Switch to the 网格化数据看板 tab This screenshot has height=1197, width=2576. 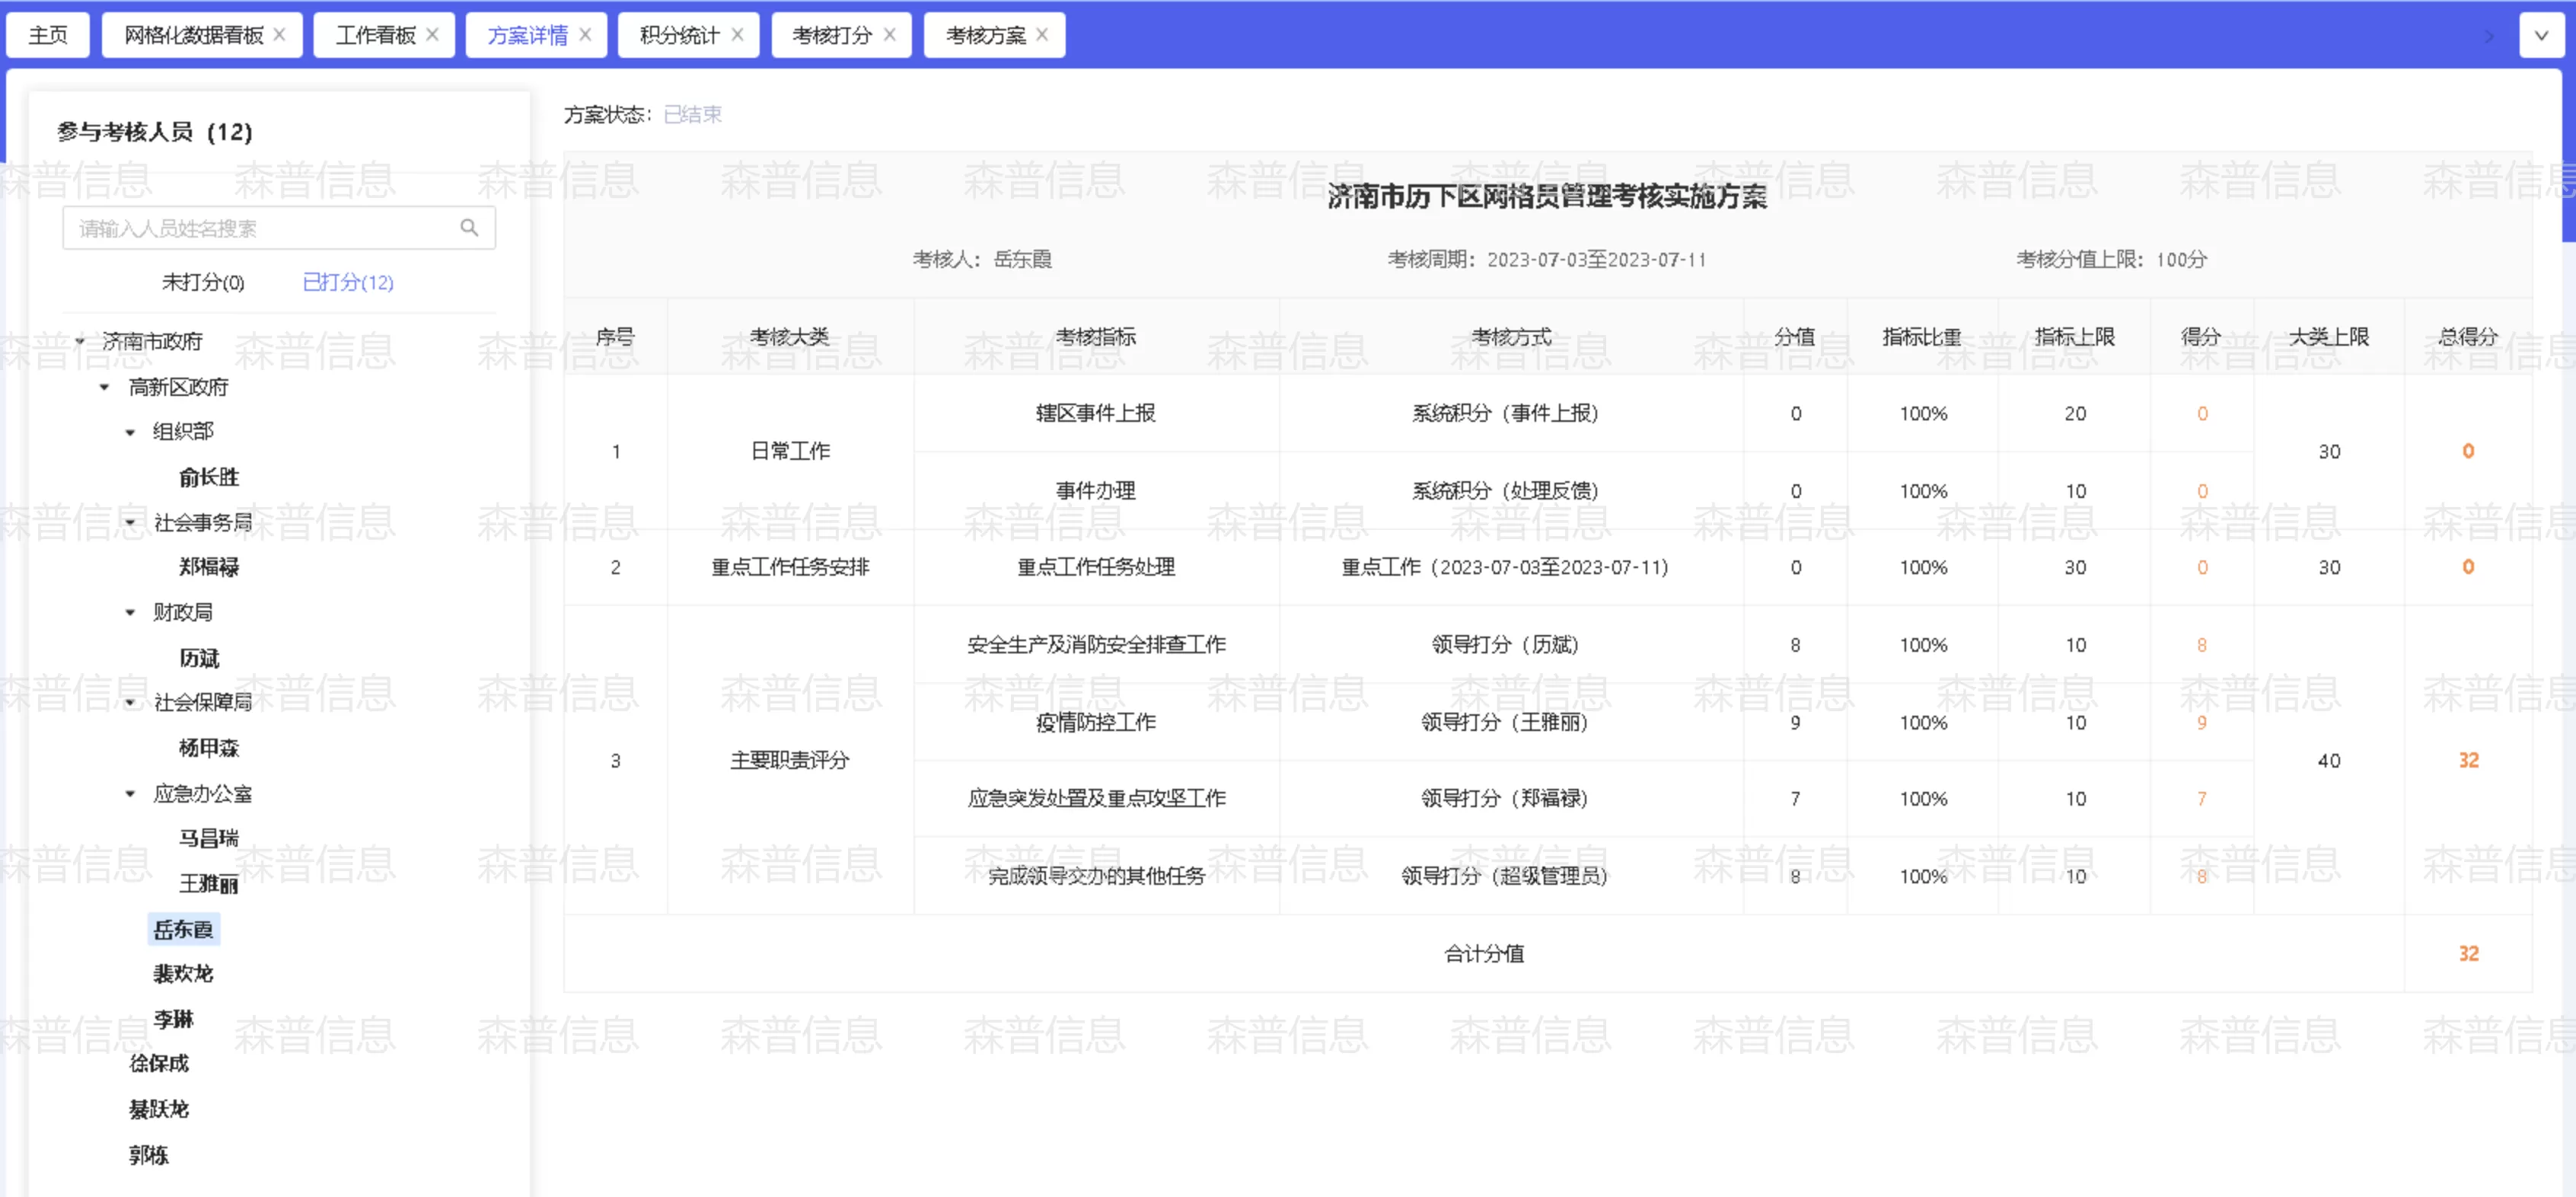tap(193, 35)
